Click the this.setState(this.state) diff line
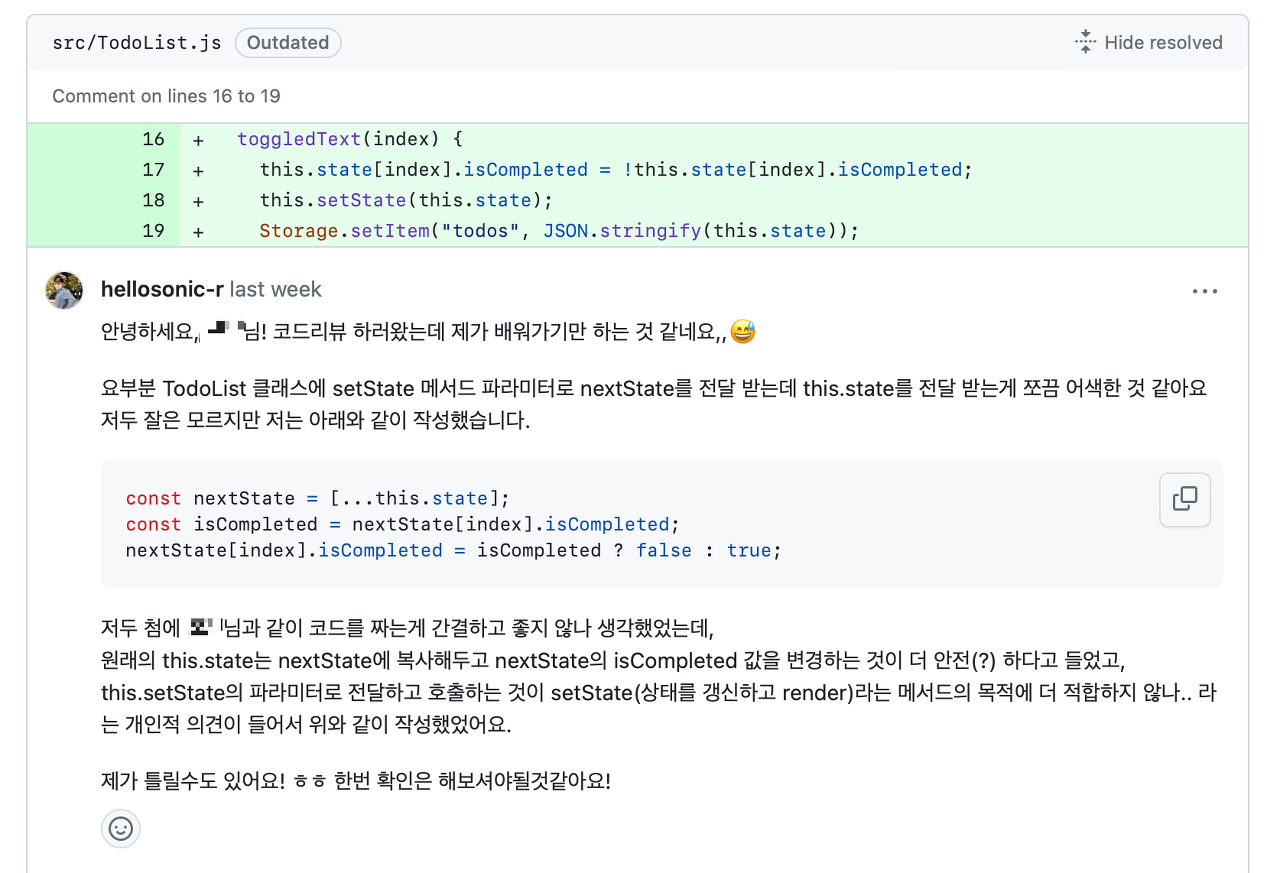 tap(406, 200)
